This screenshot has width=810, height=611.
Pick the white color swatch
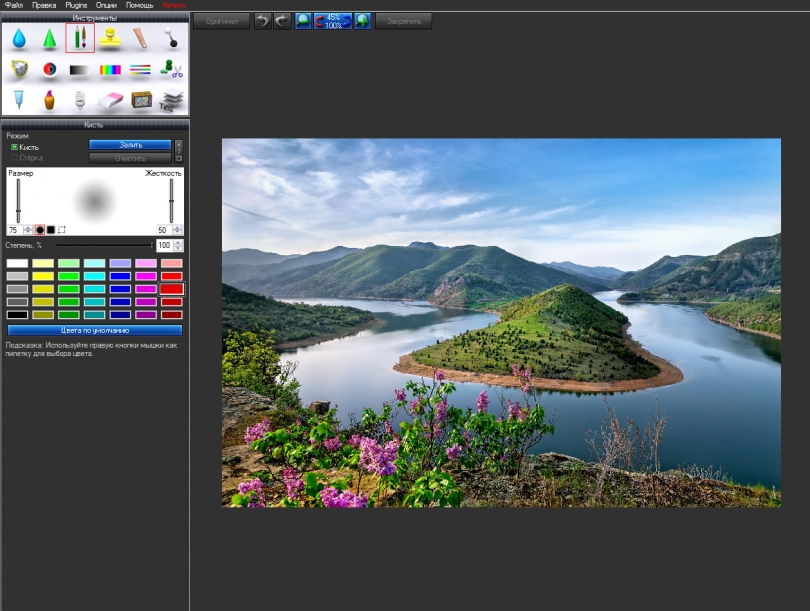(x=17, y=263)
